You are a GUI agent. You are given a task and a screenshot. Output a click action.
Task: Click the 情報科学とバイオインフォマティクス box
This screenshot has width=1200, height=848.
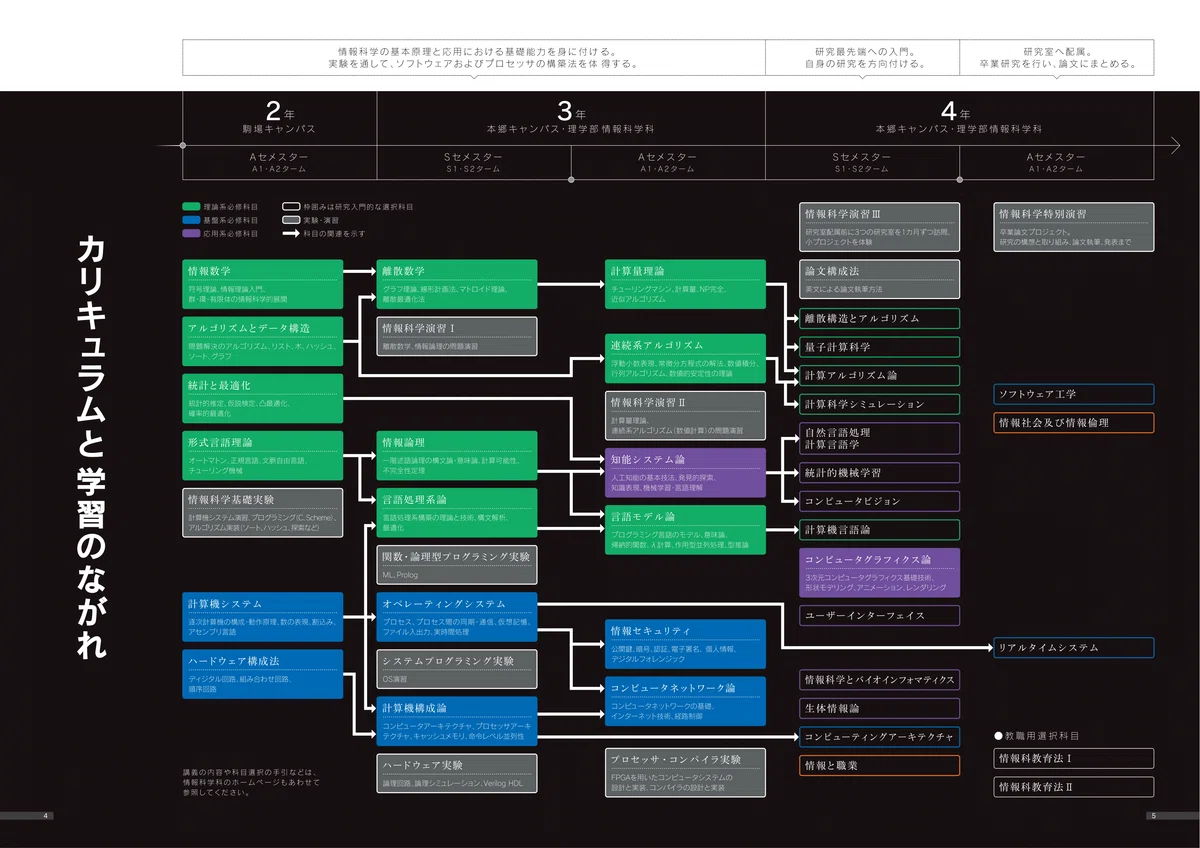pos(880,680)
